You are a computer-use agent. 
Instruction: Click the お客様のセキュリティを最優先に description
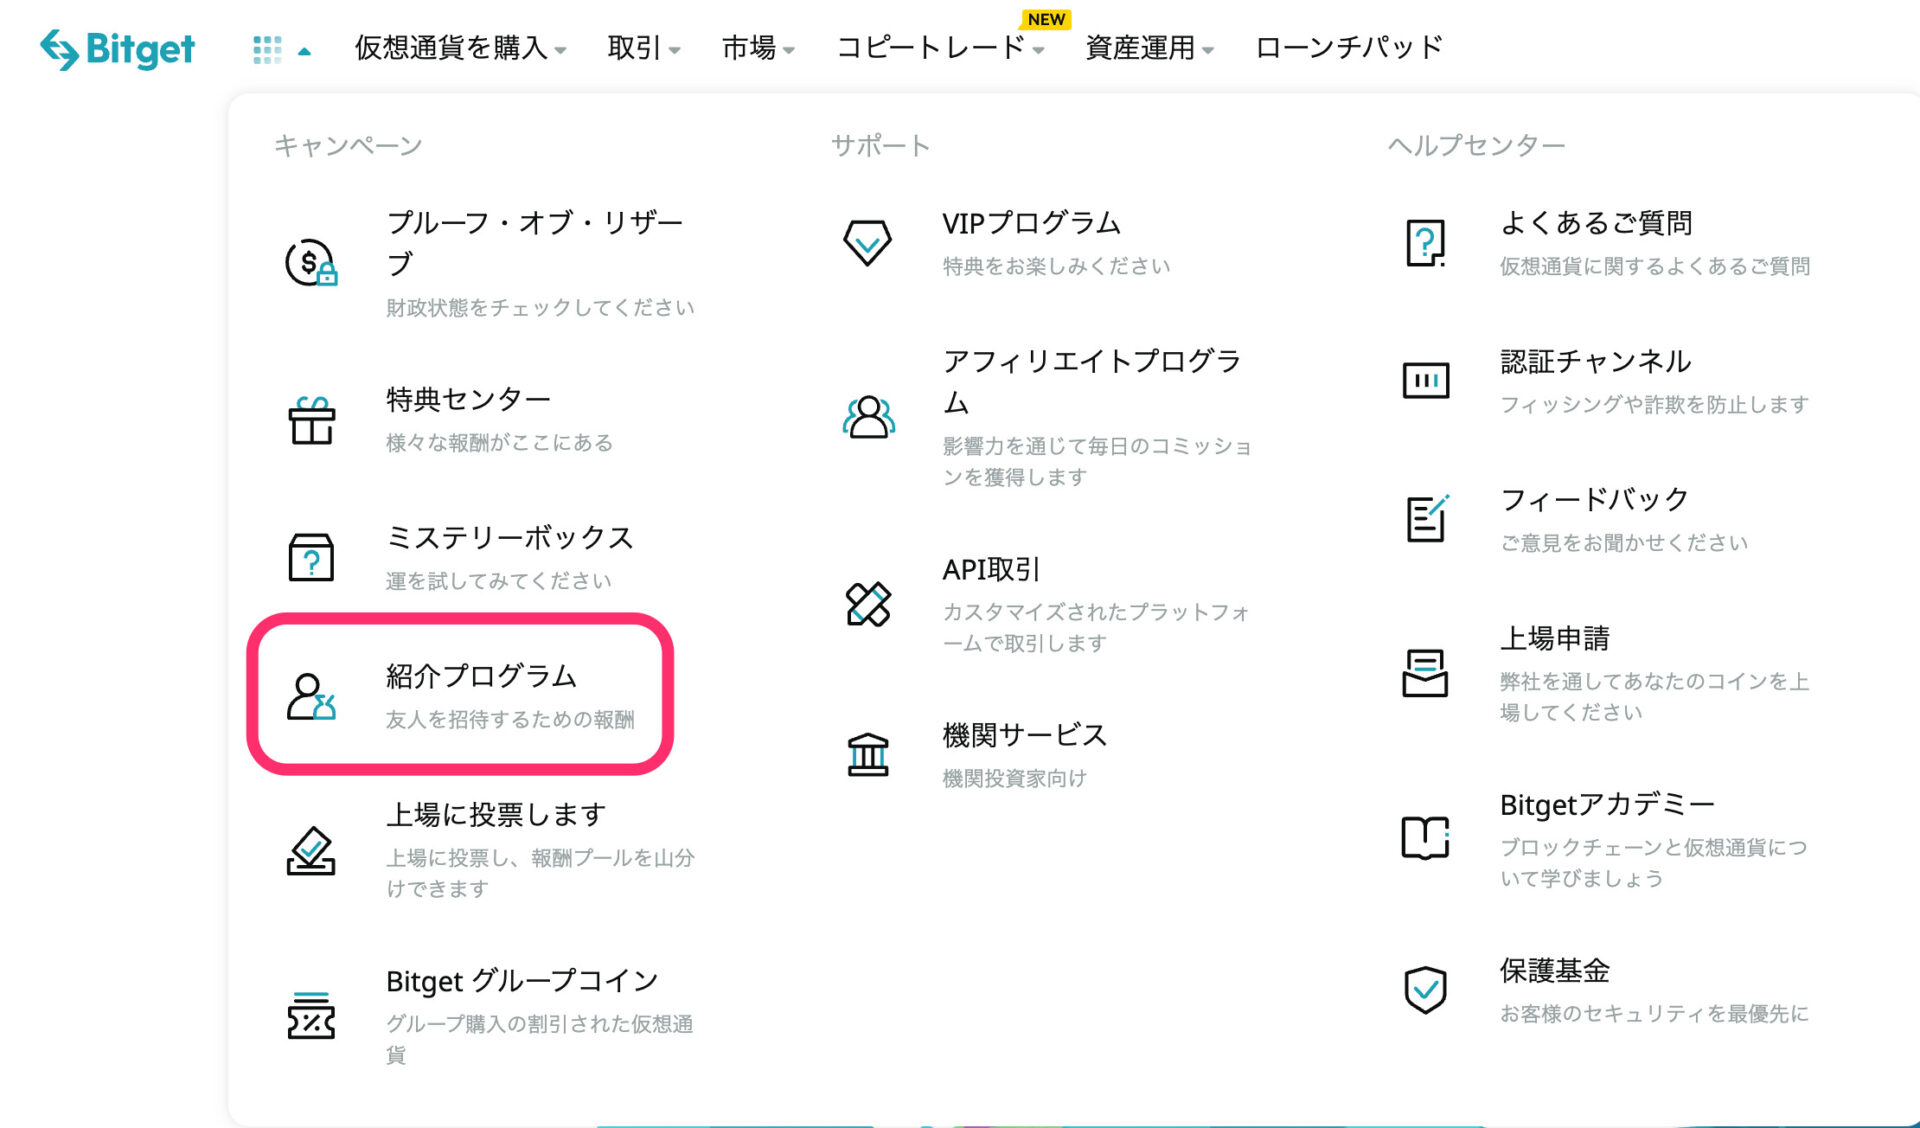click(x=1654, y=1013)
